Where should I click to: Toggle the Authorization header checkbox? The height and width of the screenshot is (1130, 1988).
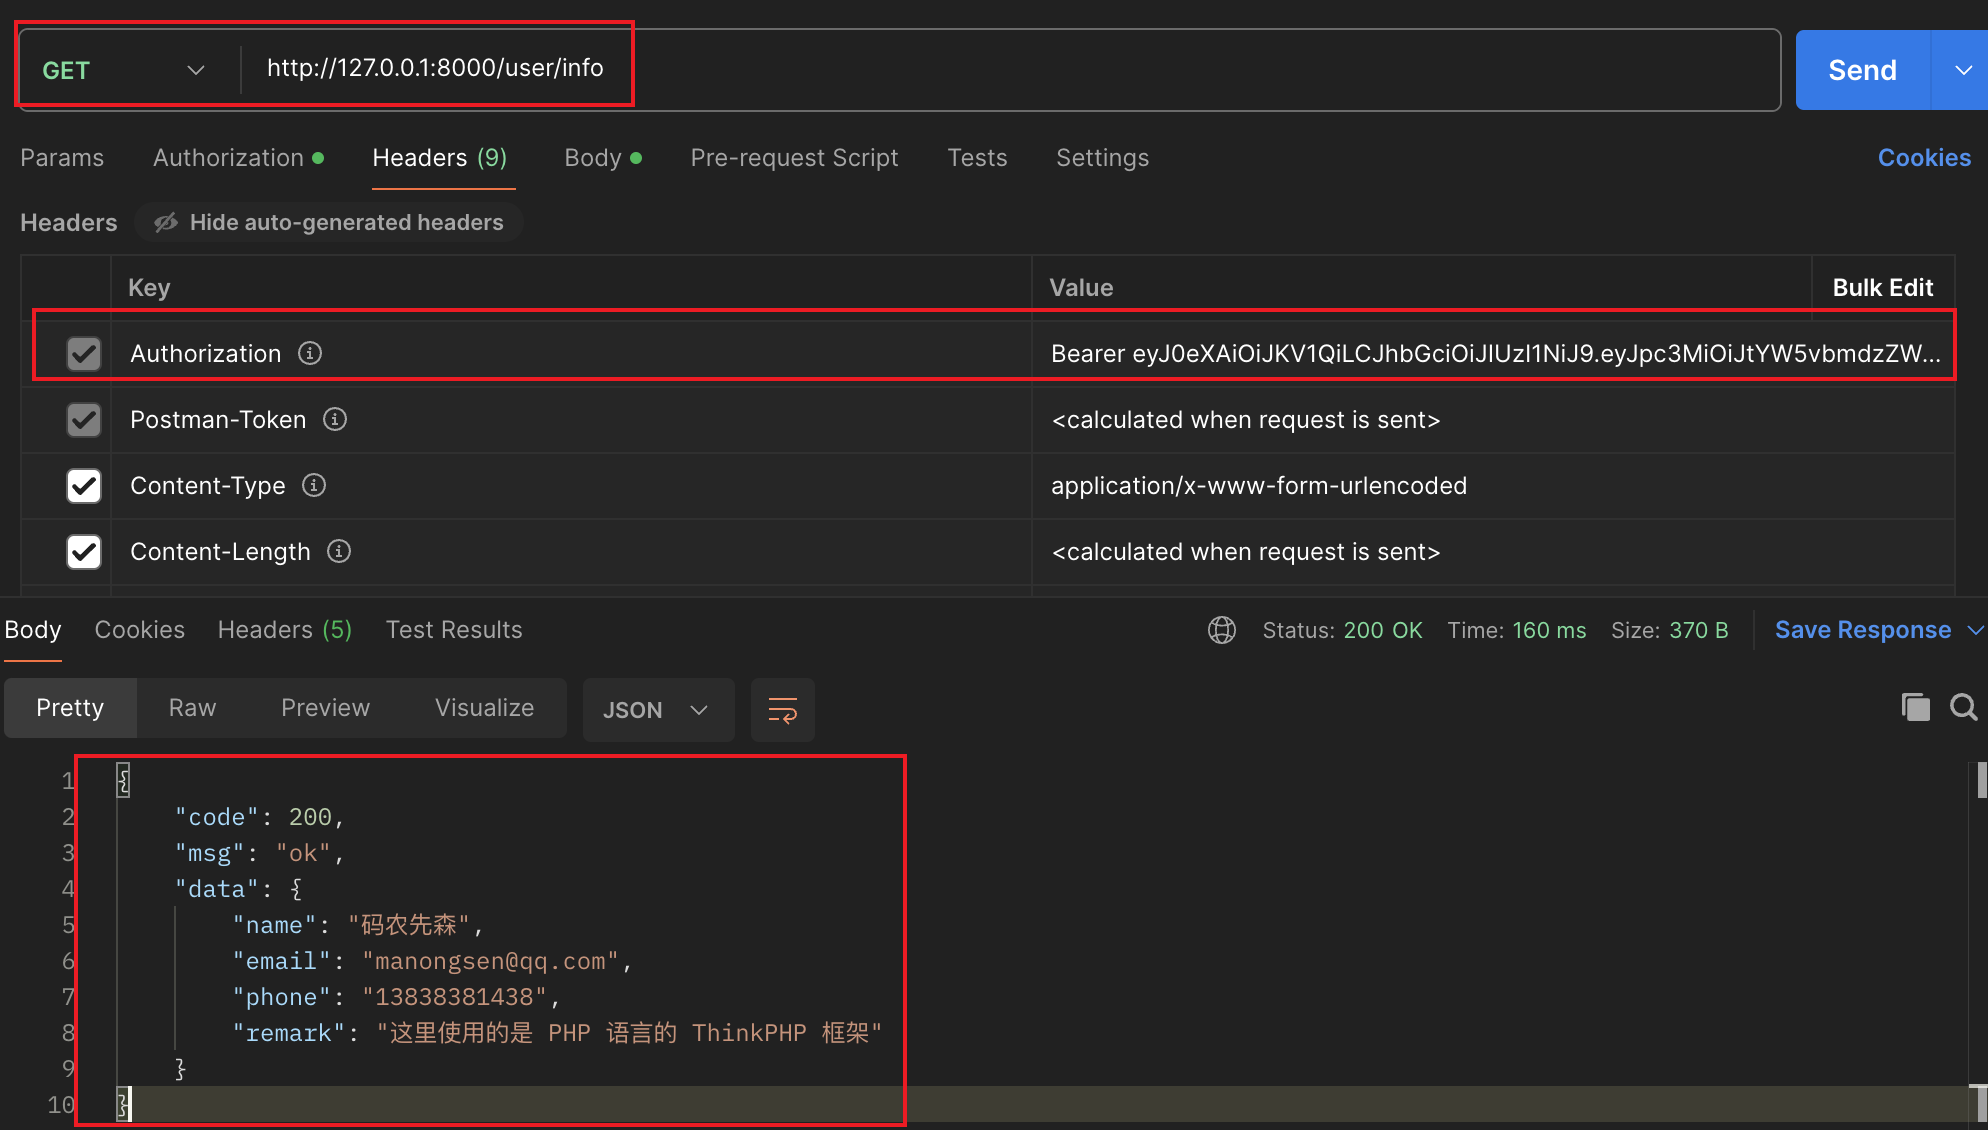coord(84,354)
